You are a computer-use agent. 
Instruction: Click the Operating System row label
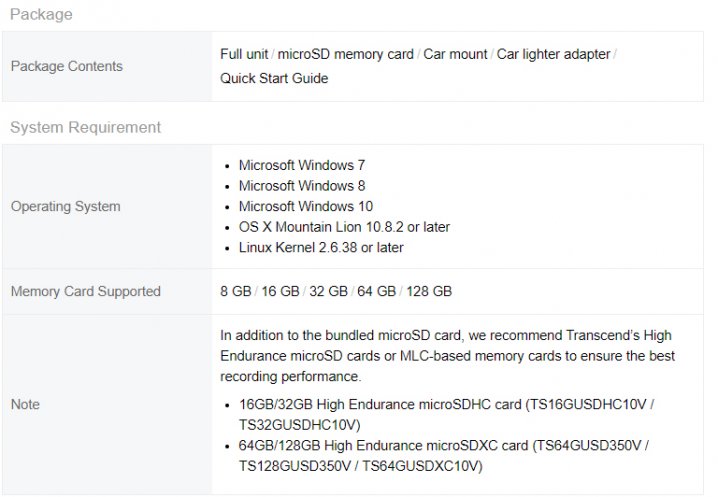[x=65, y=207]
